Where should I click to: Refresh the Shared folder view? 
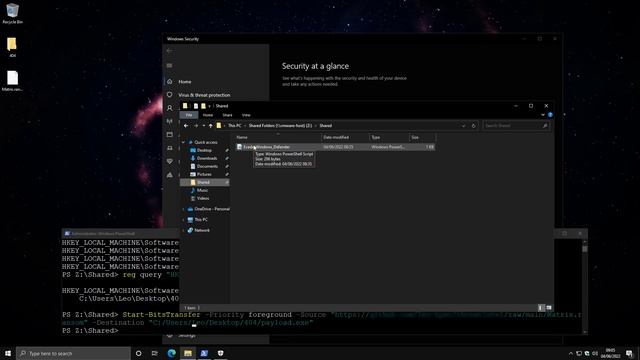click(x=473, y=126)
